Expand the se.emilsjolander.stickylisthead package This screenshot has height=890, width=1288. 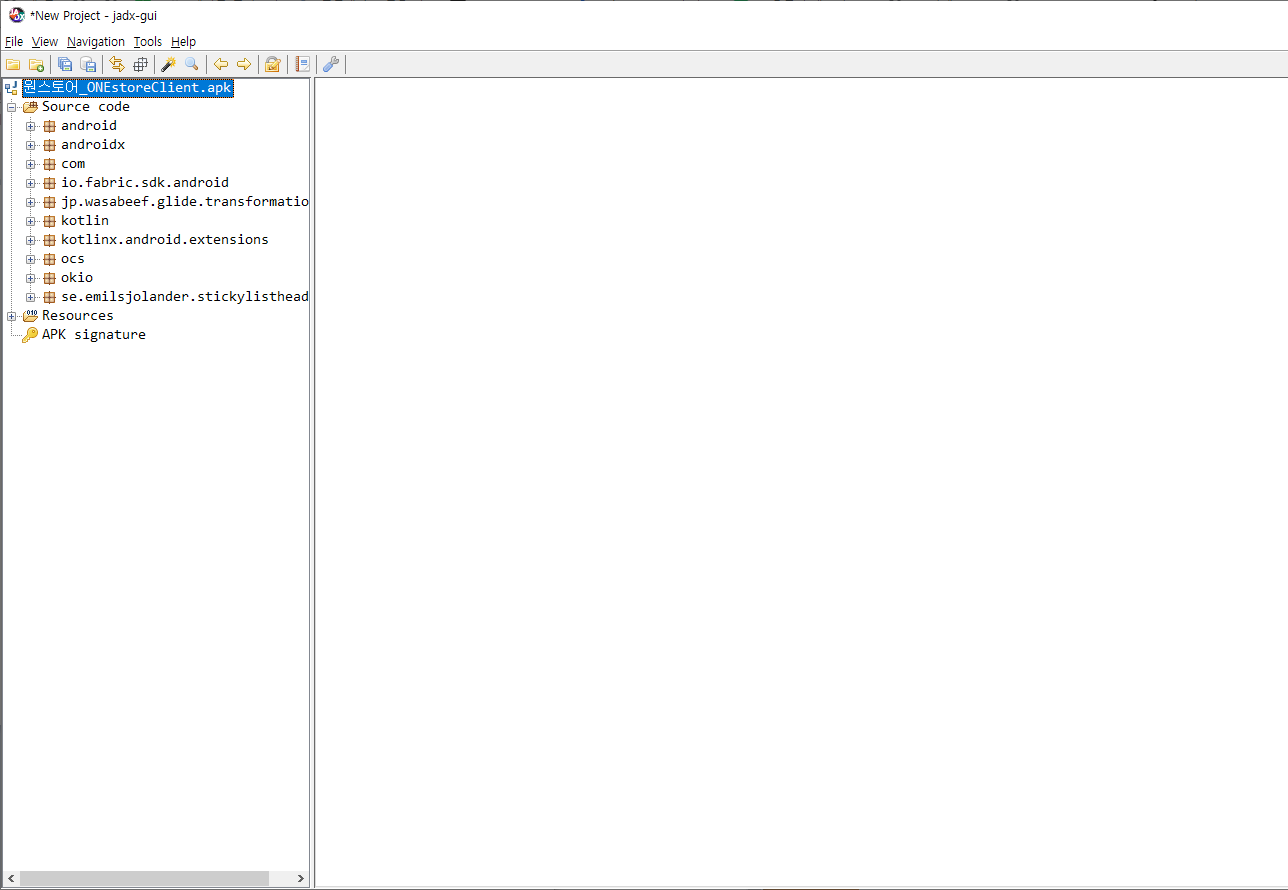tap(31, 297)
